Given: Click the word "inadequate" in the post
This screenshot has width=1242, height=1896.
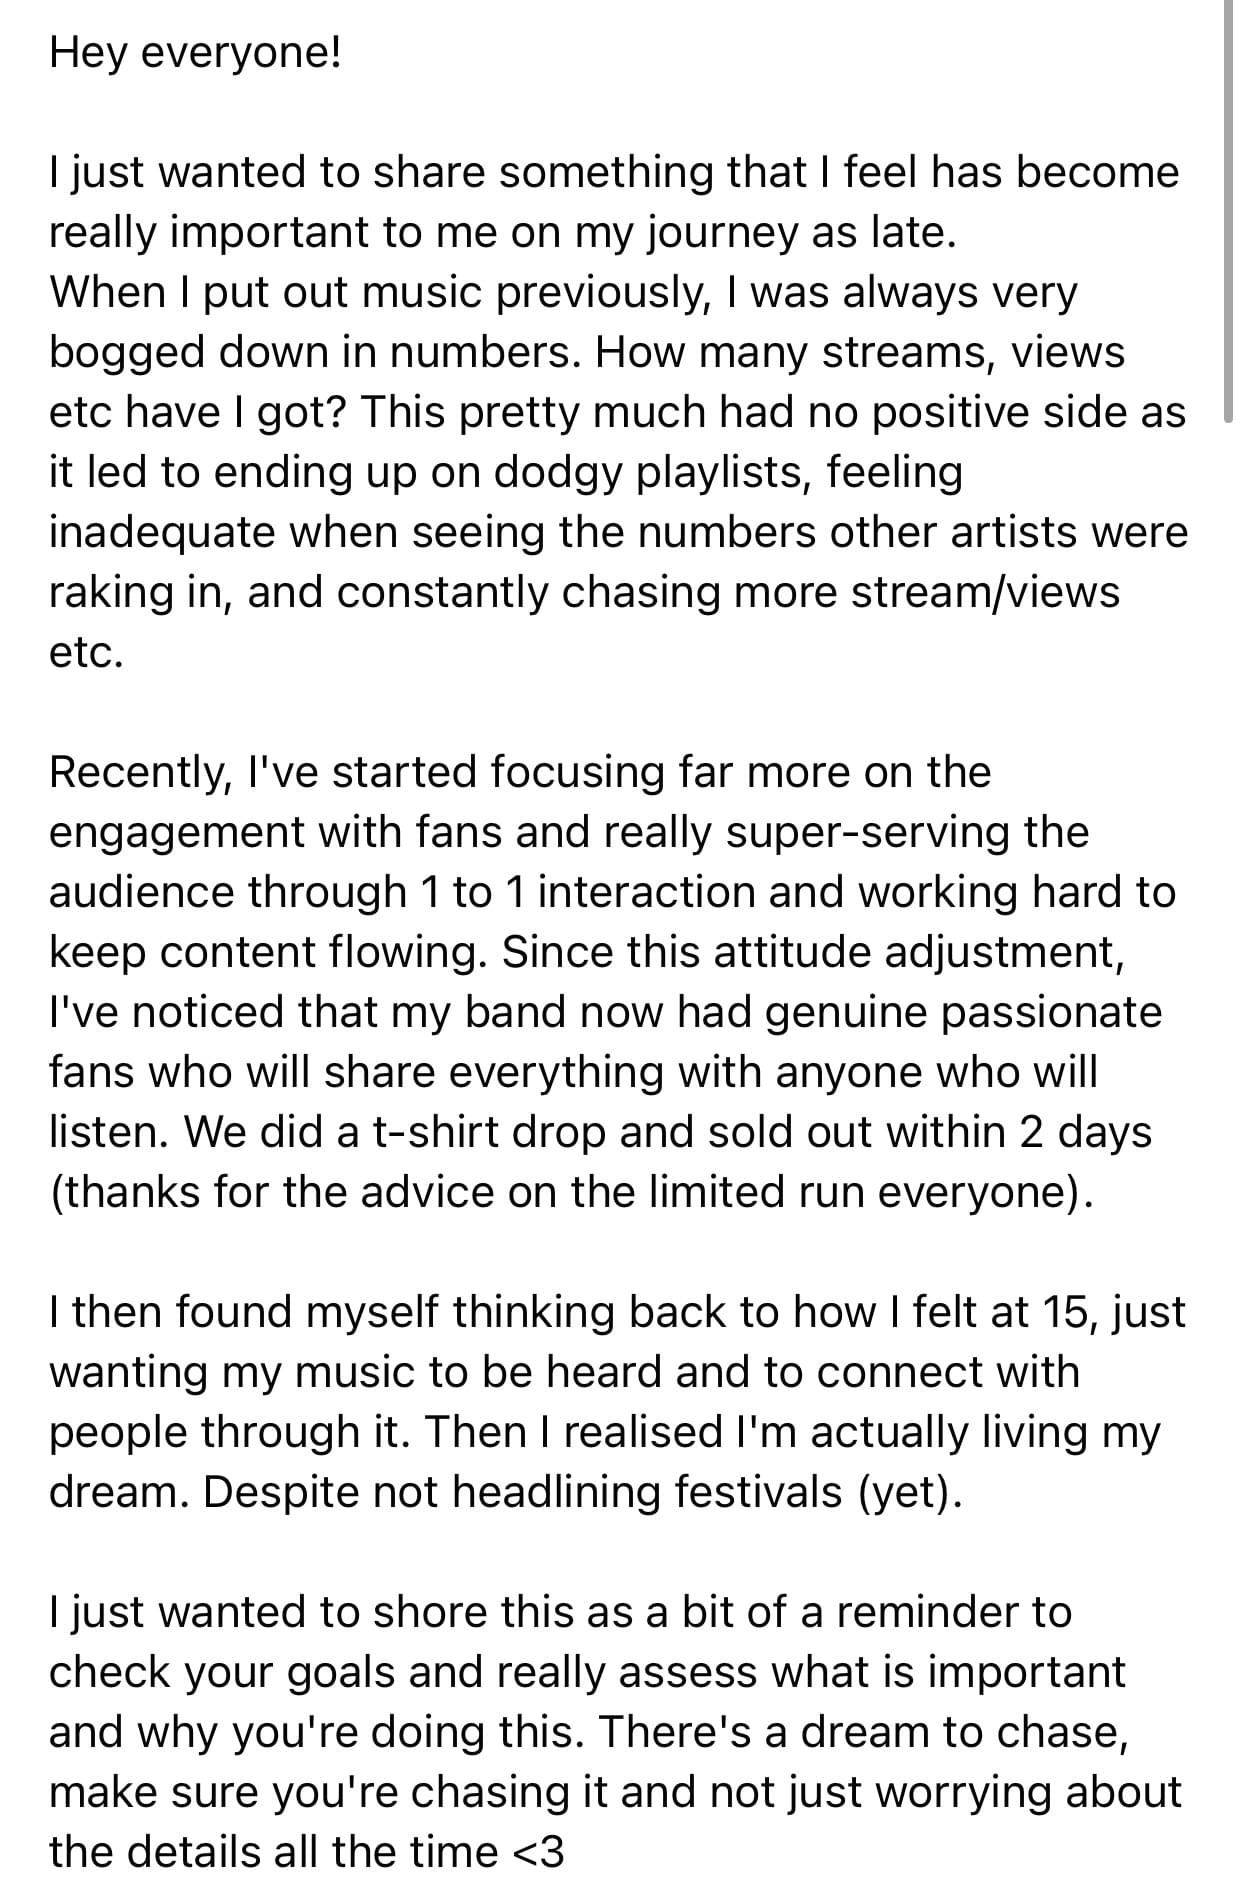Looking at the screenshot, I should (x=162, y=532).
